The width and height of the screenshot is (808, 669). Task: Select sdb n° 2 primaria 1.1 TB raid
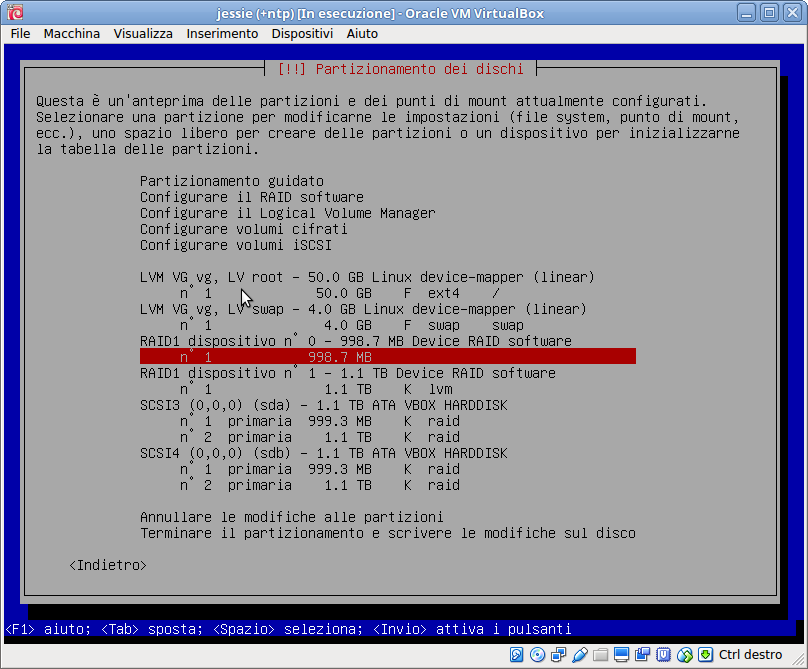pos(319,485)
